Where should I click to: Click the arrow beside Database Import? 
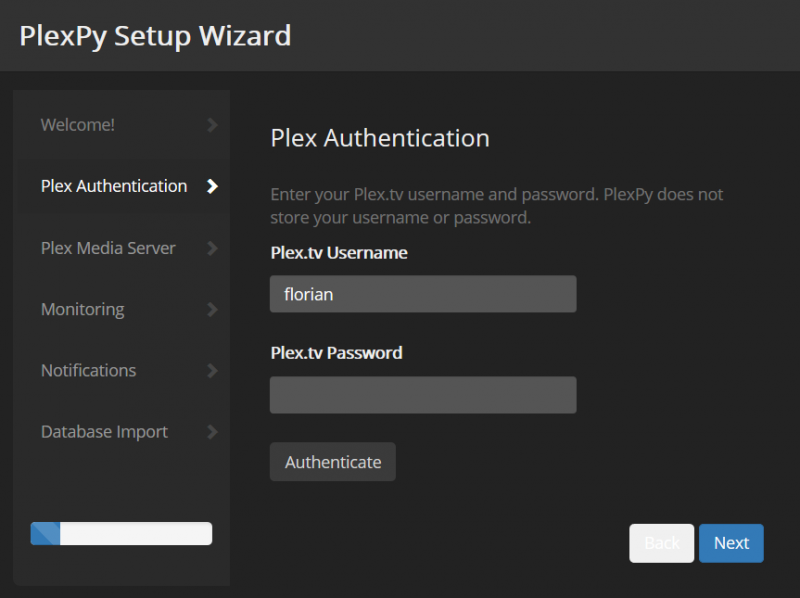[211, 432]
